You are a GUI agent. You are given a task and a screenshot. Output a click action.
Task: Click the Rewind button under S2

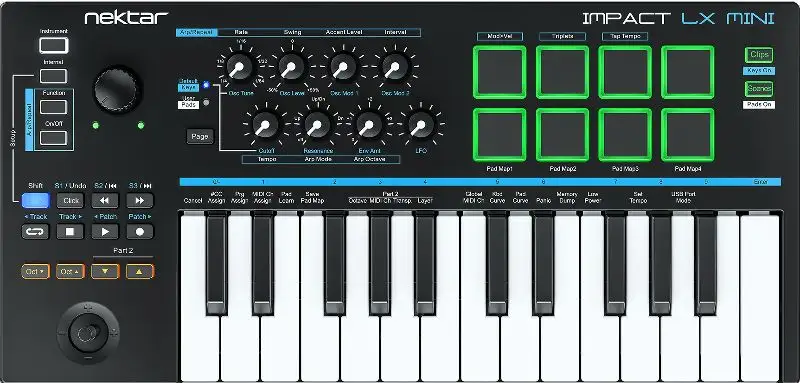point(105,200)
